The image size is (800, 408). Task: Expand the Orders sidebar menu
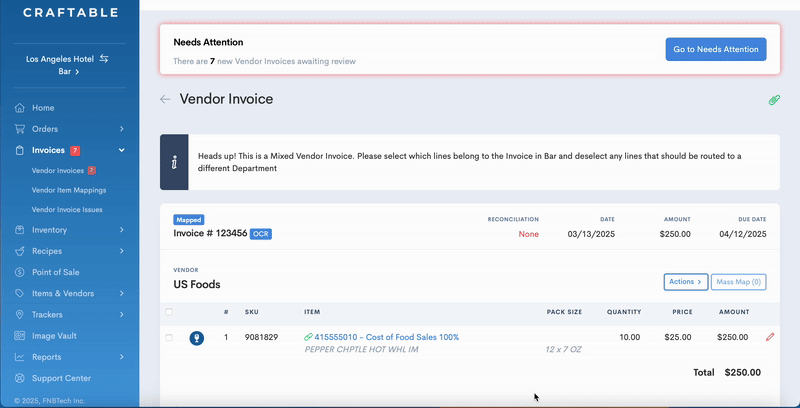[121, 129]
